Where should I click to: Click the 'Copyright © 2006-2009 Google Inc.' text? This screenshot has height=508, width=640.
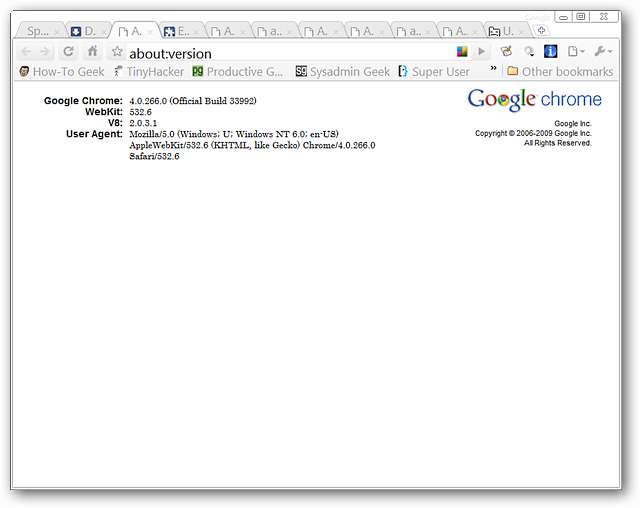pos(533,133)
